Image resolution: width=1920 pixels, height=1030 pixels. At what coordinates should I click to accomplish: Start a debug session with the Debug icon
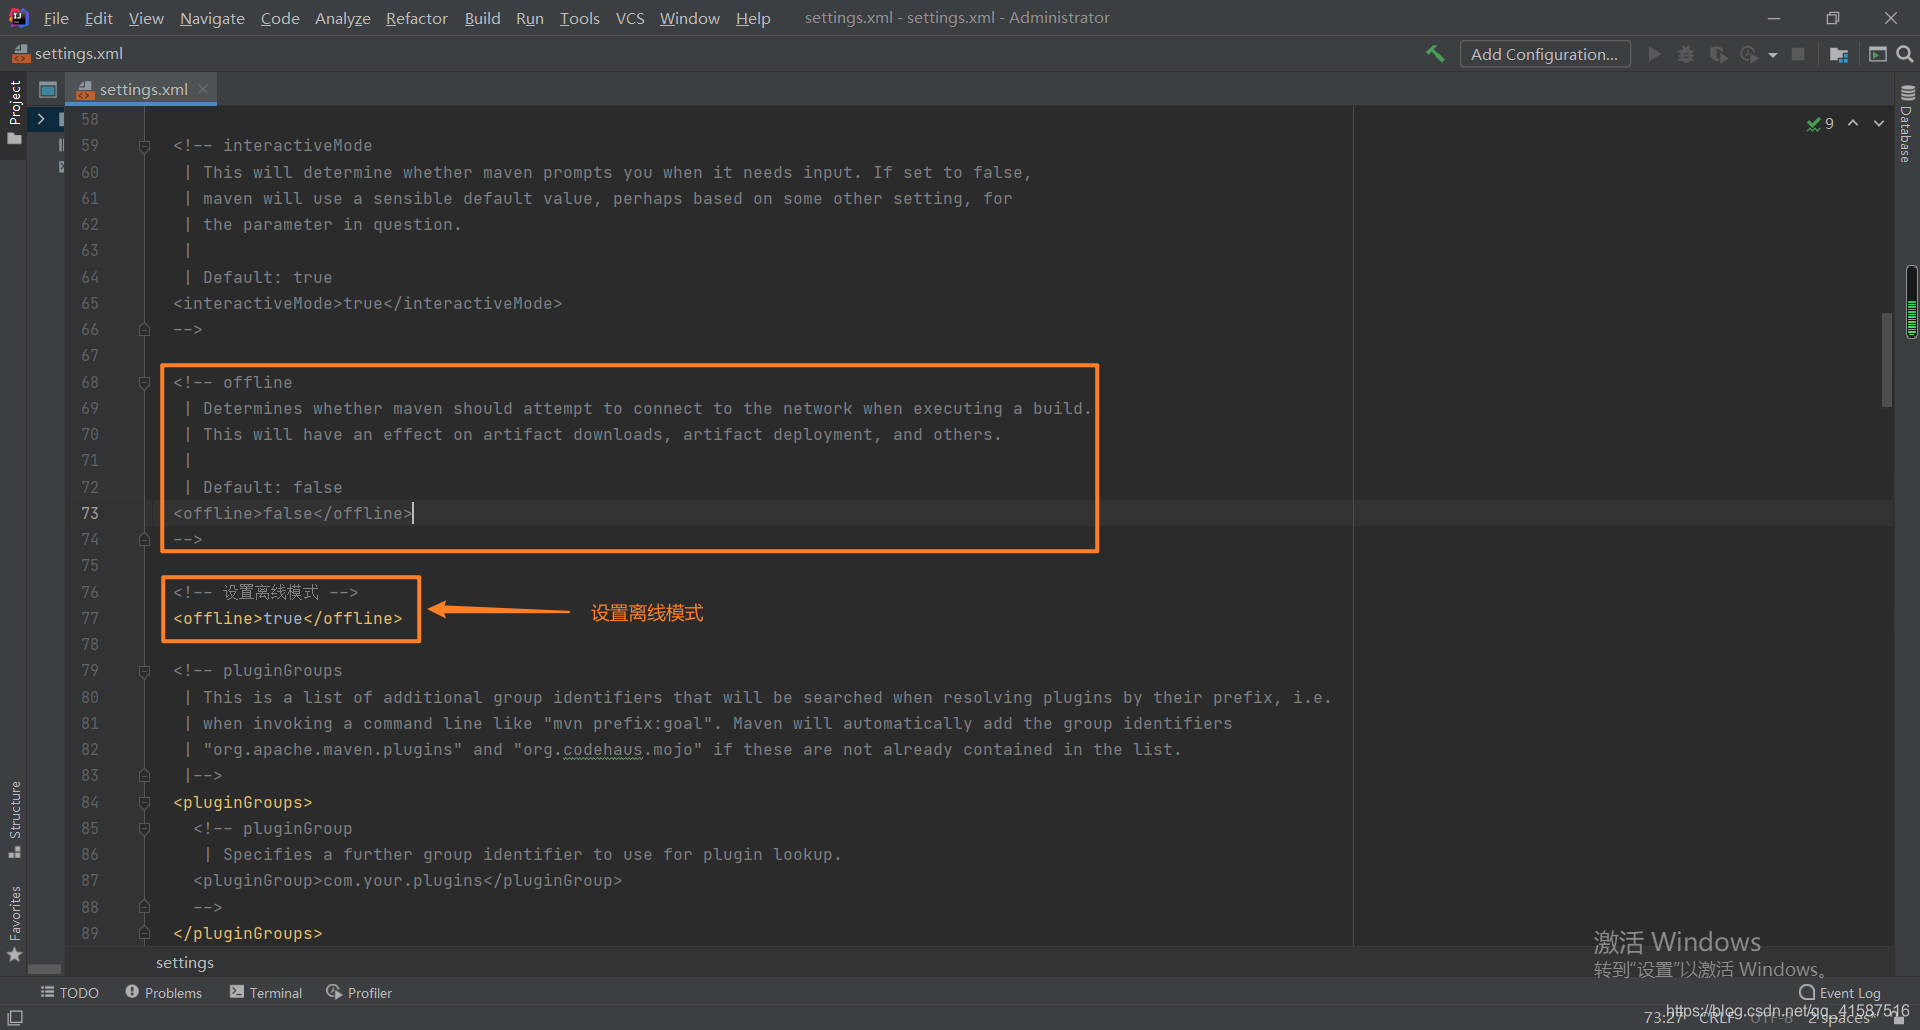[1687, 54]
